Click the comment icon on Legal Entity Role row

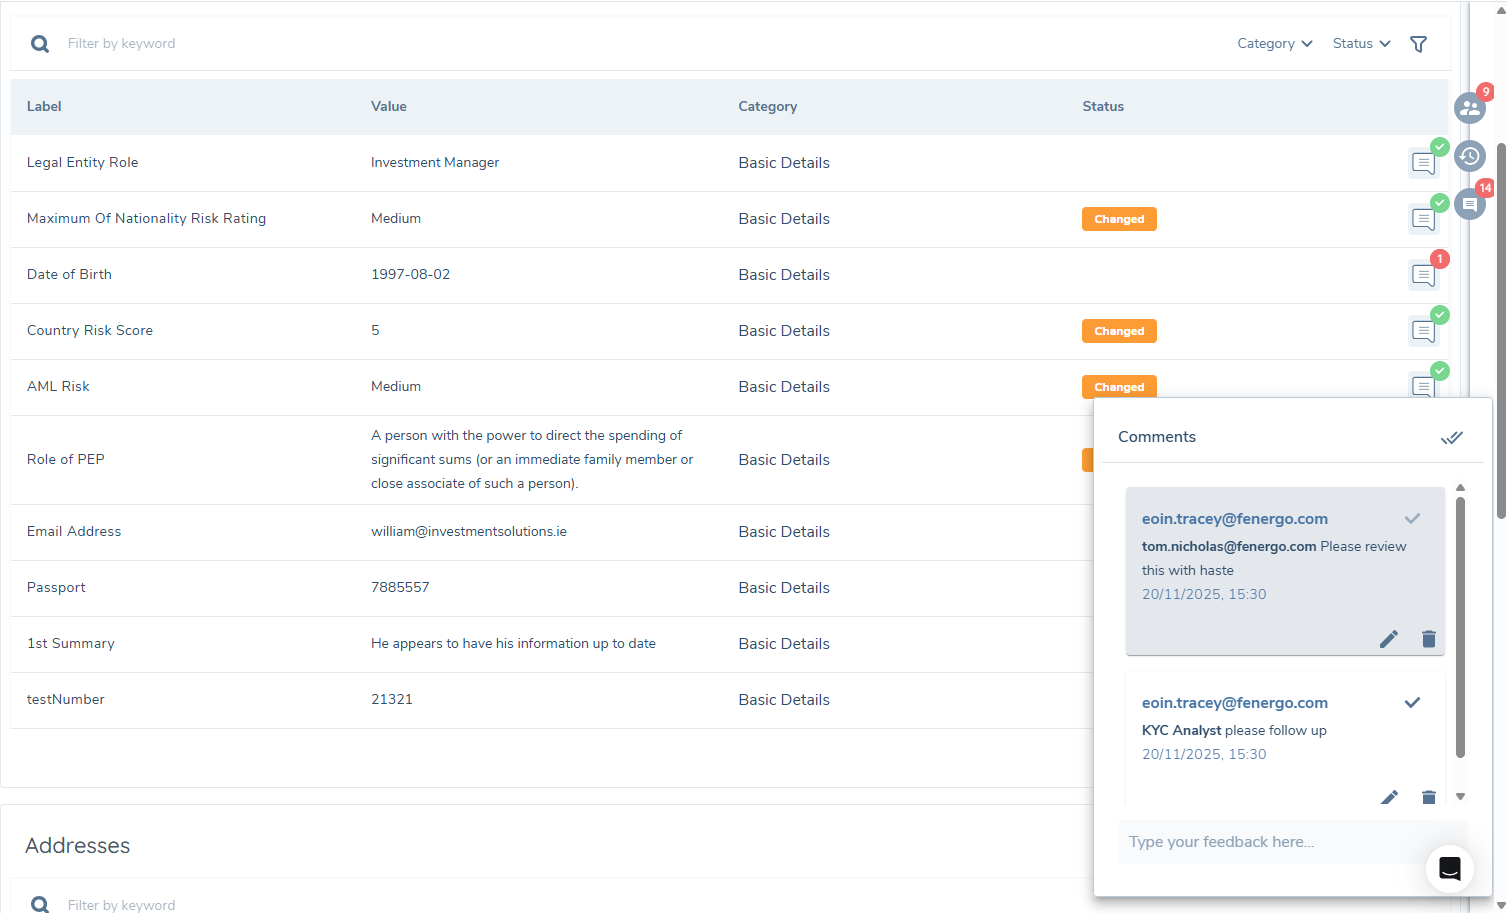coord(1422,162)
